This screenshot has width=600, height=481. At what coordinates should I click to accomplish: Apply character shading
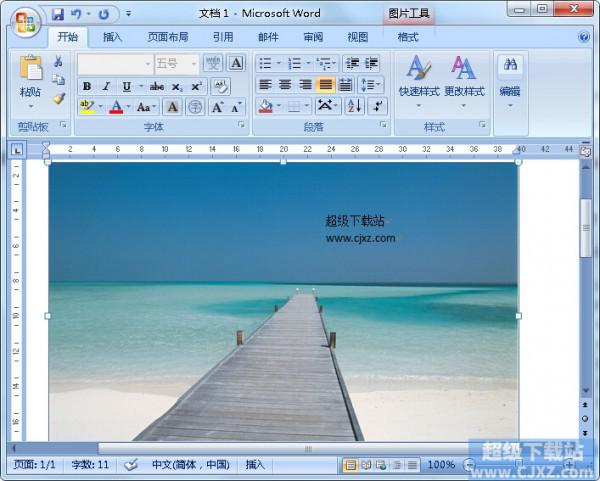coord(172,107)
